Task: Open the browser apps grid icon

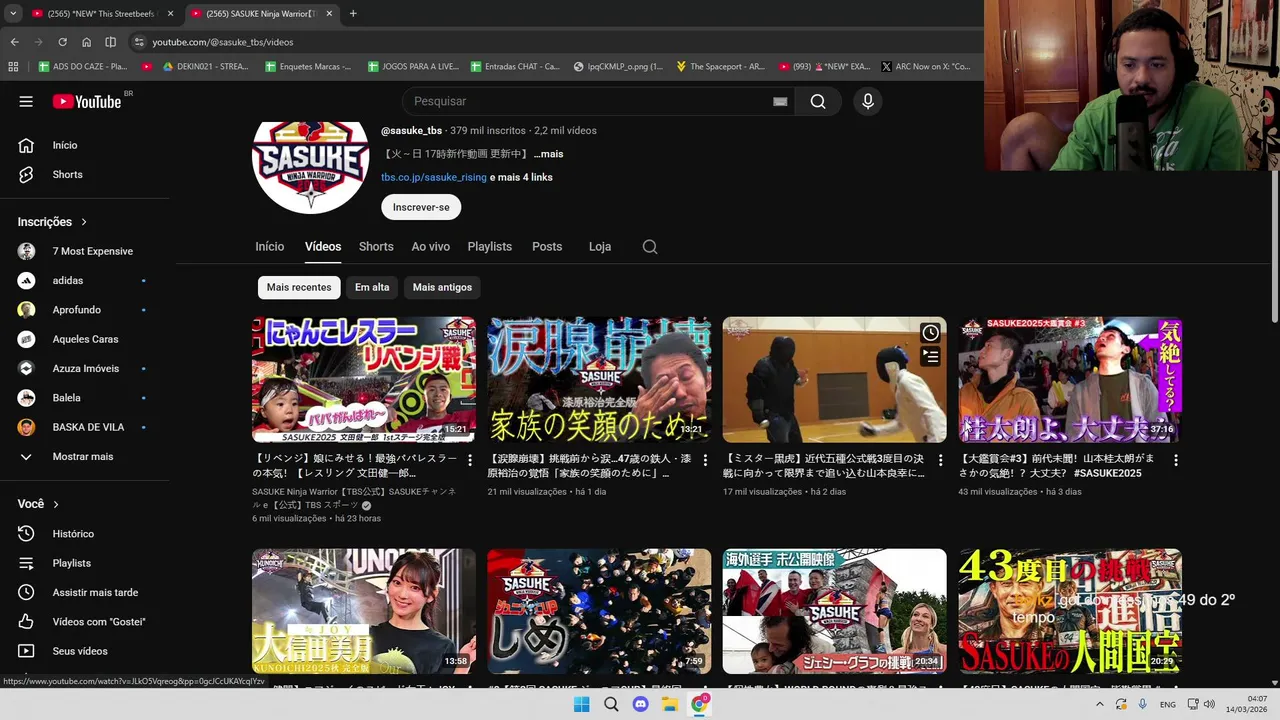Action: tap(13, 67)
